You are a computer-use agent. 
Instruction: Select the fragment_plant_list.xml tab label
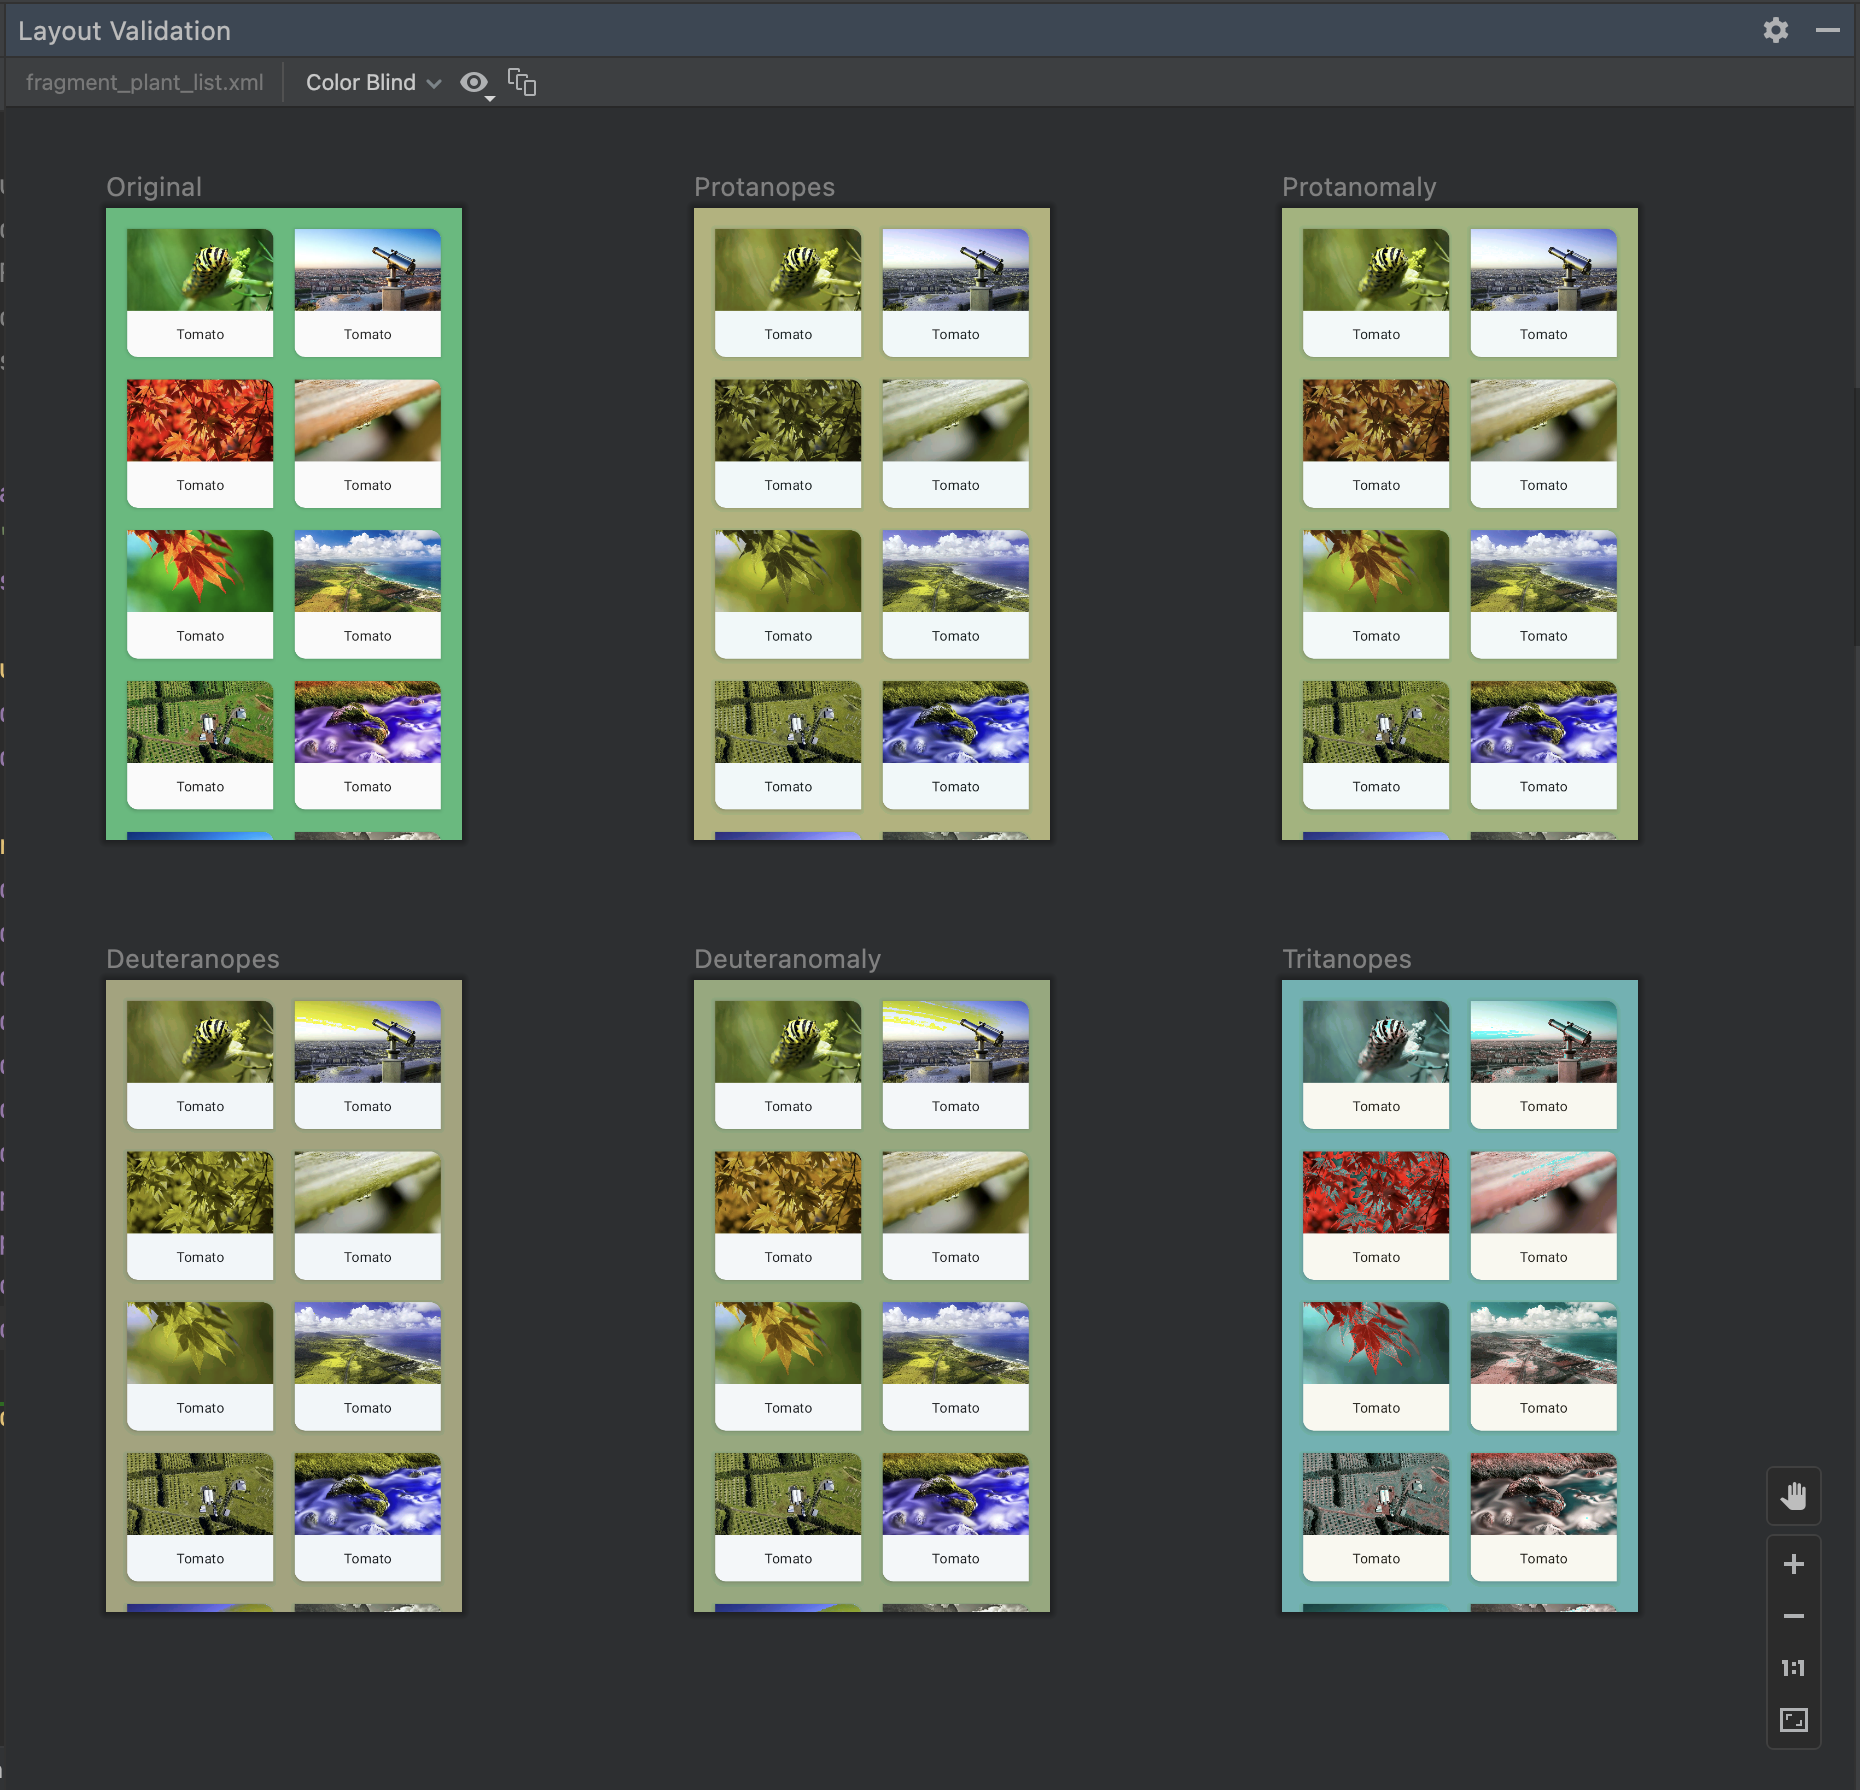tap(145, 82)
